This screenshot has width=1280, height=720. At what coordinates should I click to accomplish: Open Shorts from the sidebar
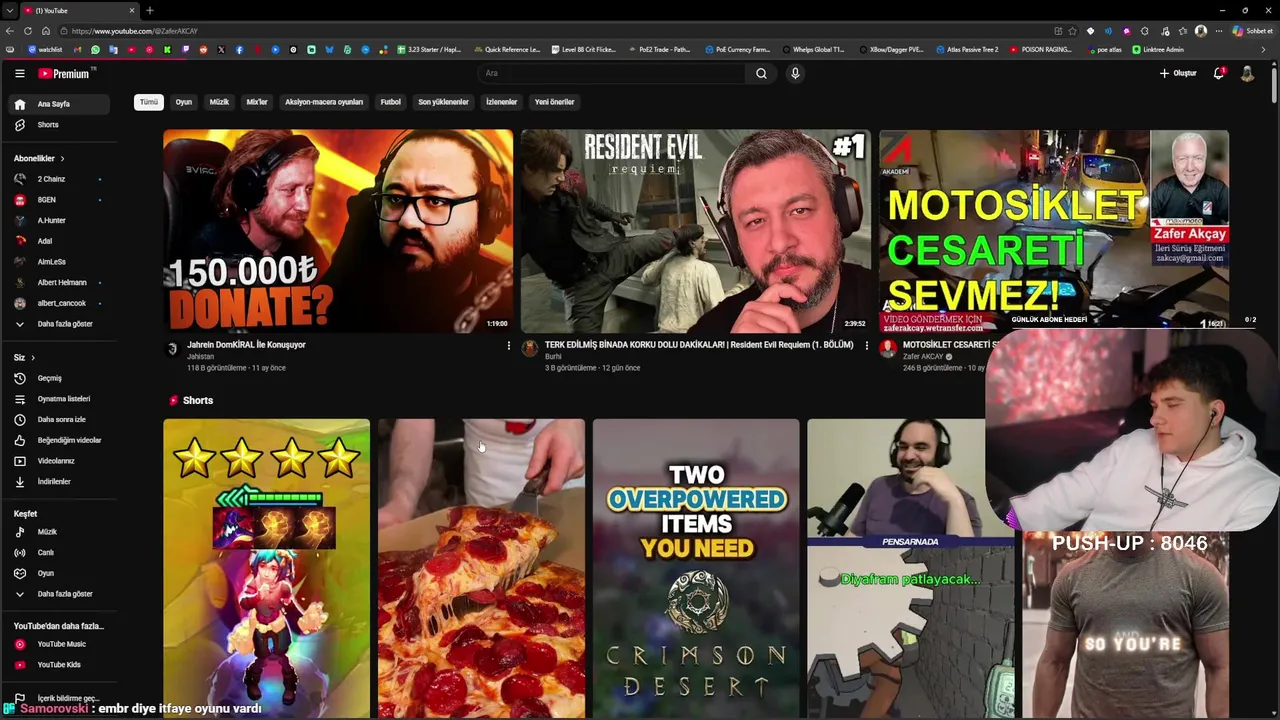tap(60, 125)
